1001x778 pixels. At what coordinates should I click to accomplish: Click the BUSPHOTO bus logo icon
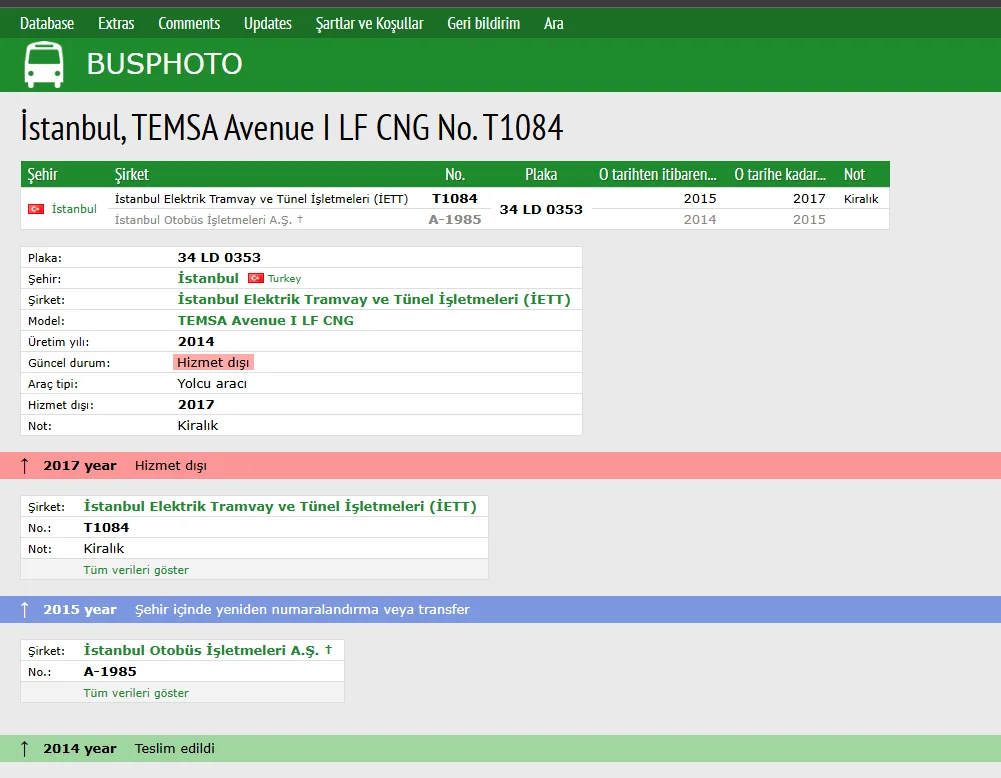pos(44,64)
